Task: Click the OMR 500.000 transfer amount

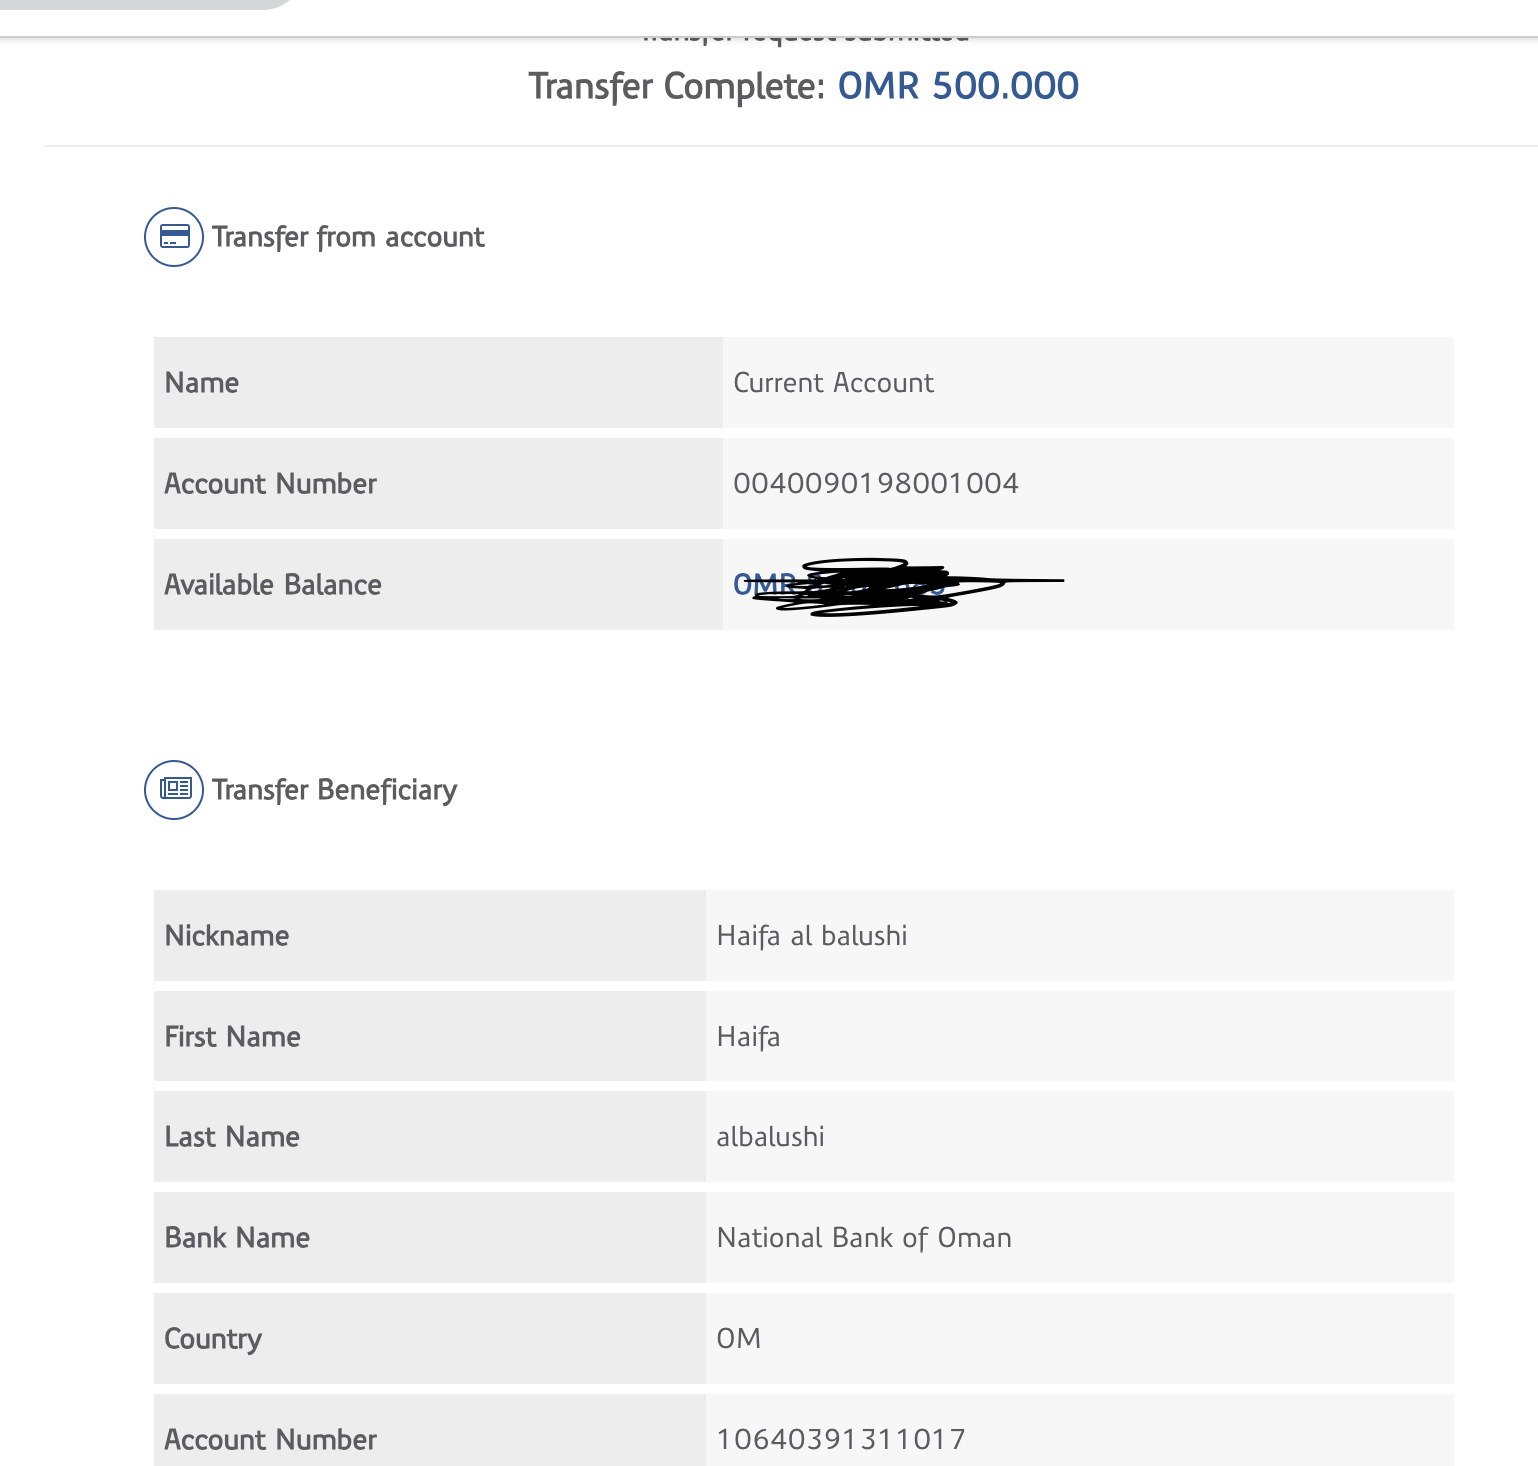Action: 957,86
